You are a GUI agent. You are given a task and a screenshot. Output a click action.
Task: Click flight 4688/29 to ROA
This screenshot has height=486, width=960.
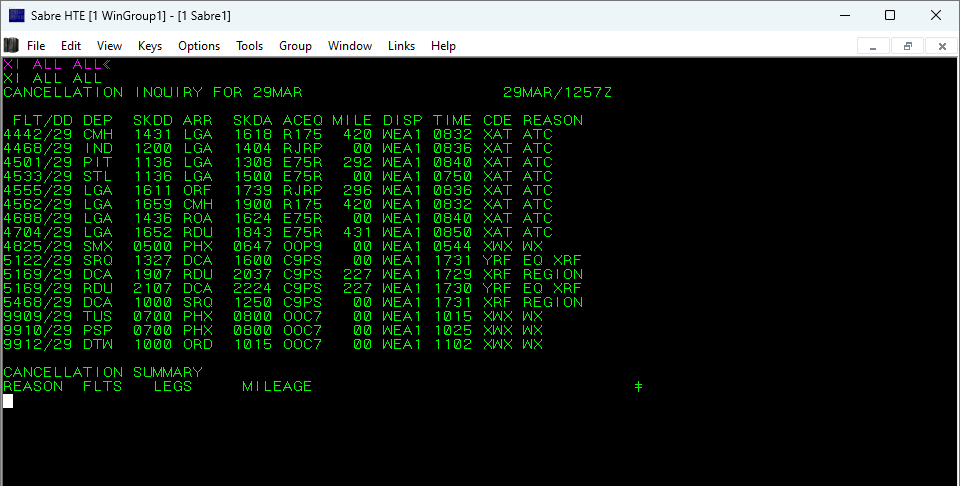point(278,219)
